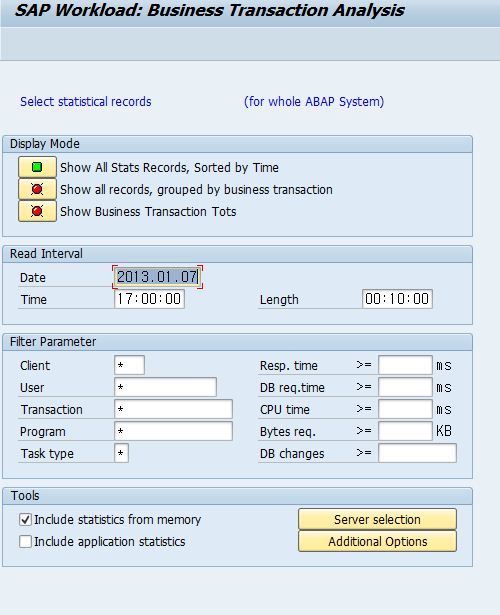The width and height of the screenshot is (500, 615).
Task: Click 'SAP Workload: Business Transaction Analysis' title
Action: click(x=209, y=10)
